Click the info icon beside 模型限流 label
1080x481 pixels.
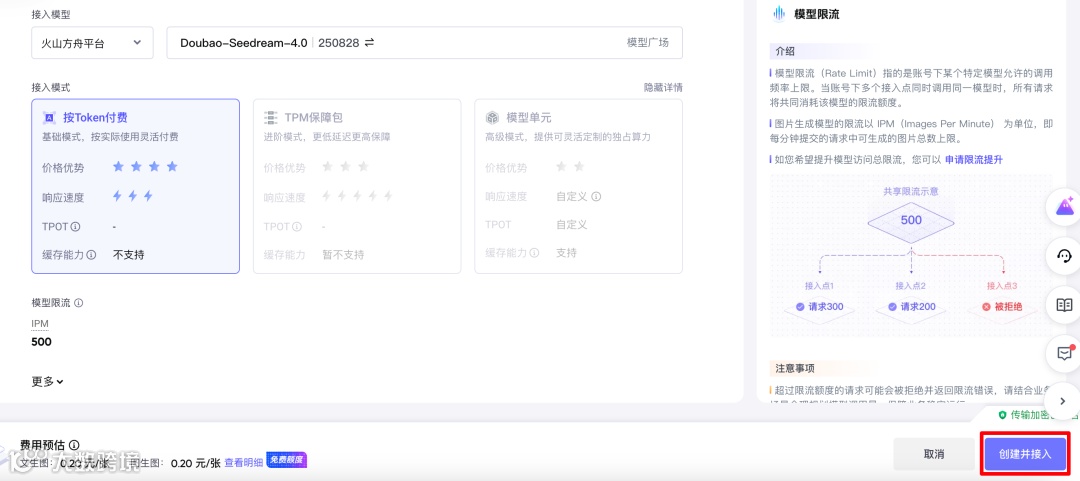pyautogui.click(x=79, y=303)
